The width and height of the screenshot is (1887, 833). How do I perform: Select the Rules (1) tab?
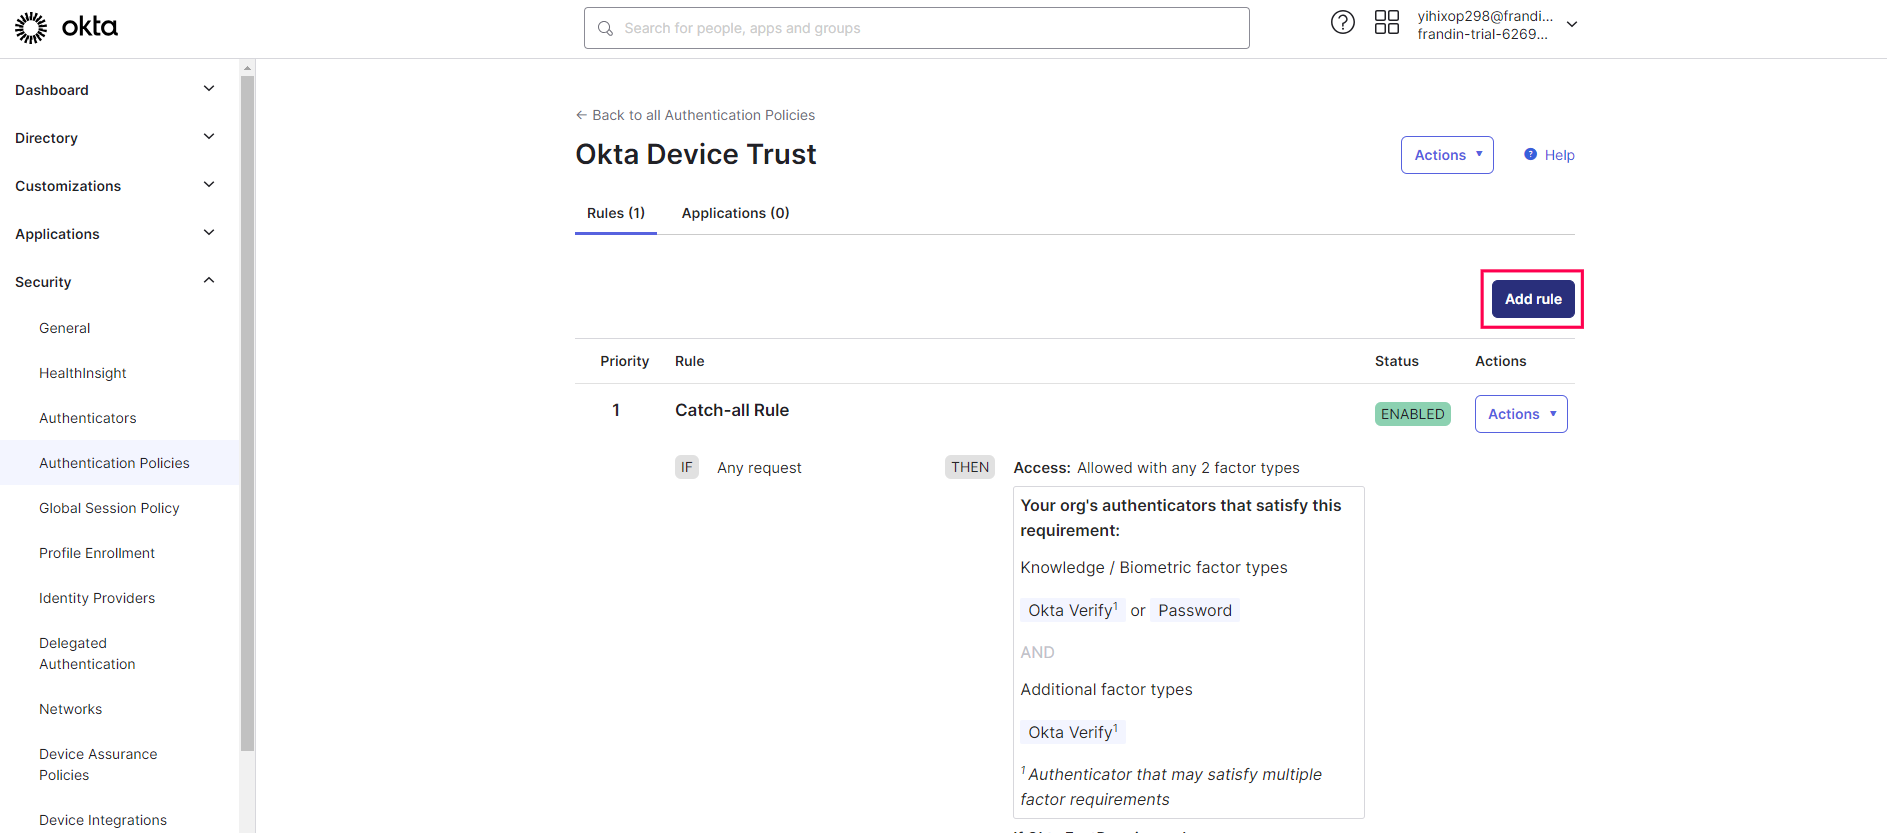(615, 213)
